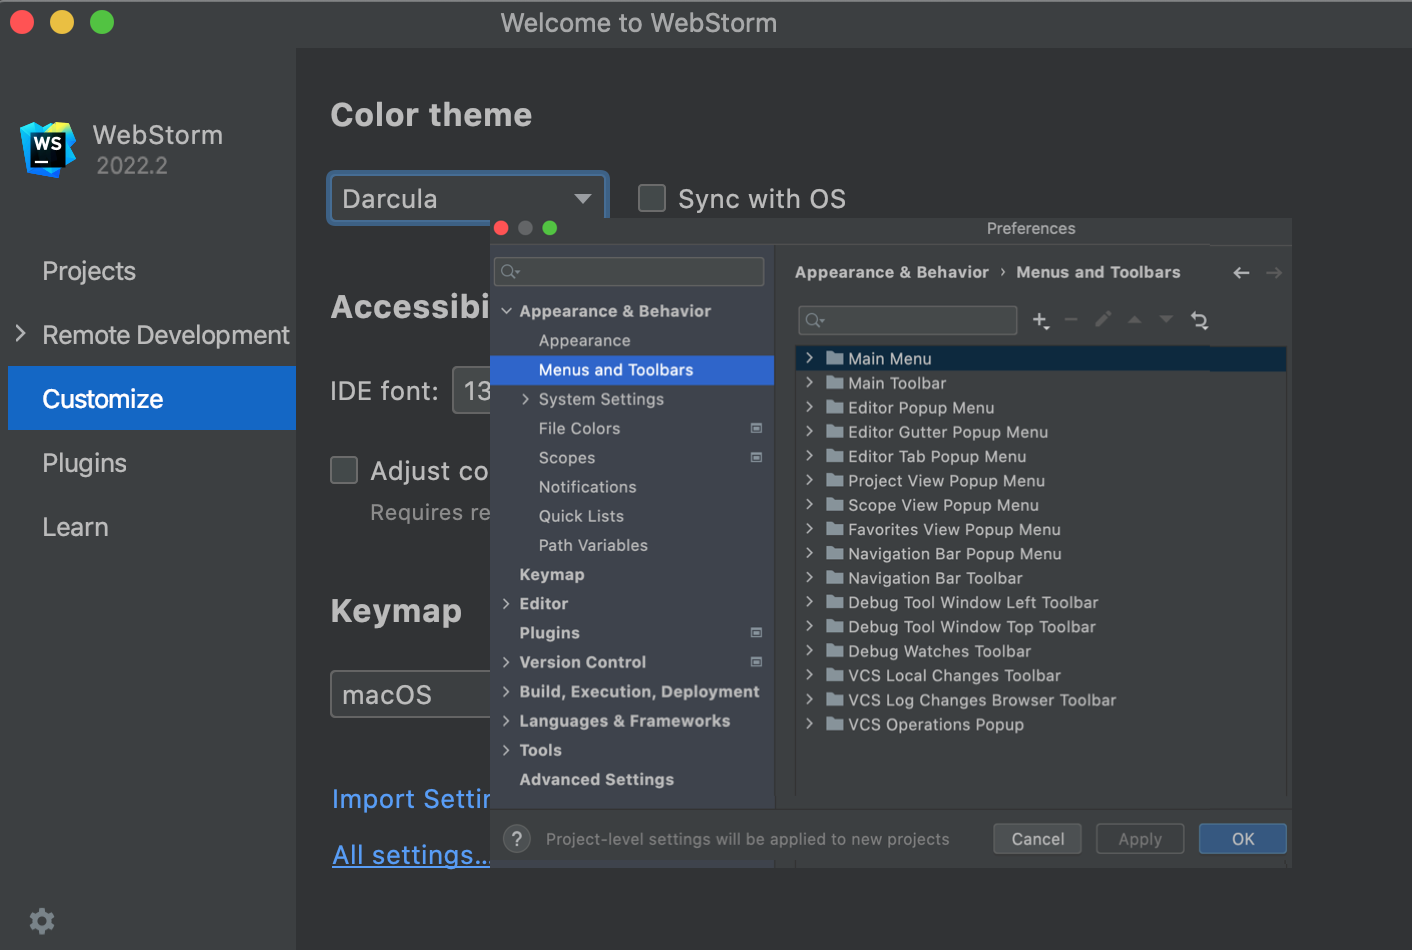The height and width of the screenshot is (950, 1412).
Task: Click the Add action plus icon
Action: pos(1041,320)
